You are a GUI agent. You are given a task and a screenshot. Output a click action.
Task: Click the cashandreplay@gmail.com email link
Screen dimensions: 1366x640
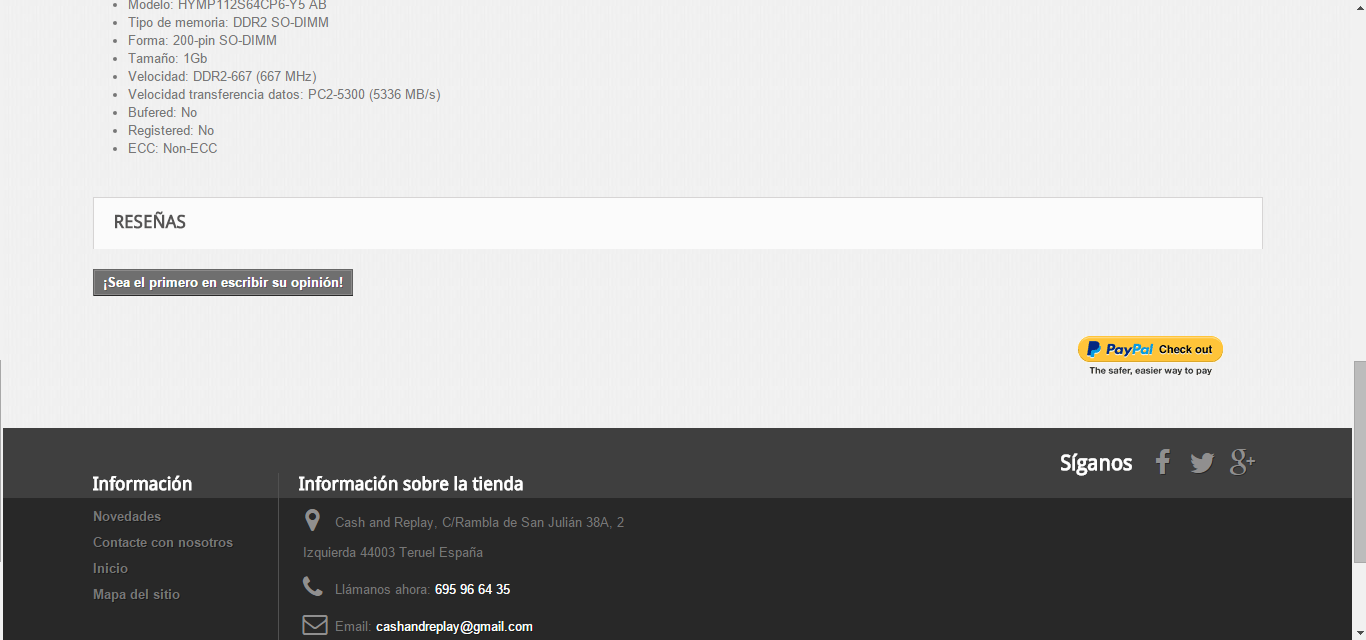tap(454, 627)
